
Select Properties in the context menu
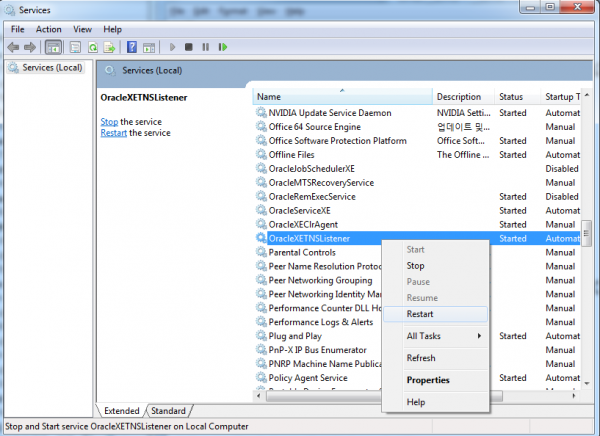click(428, 380)
